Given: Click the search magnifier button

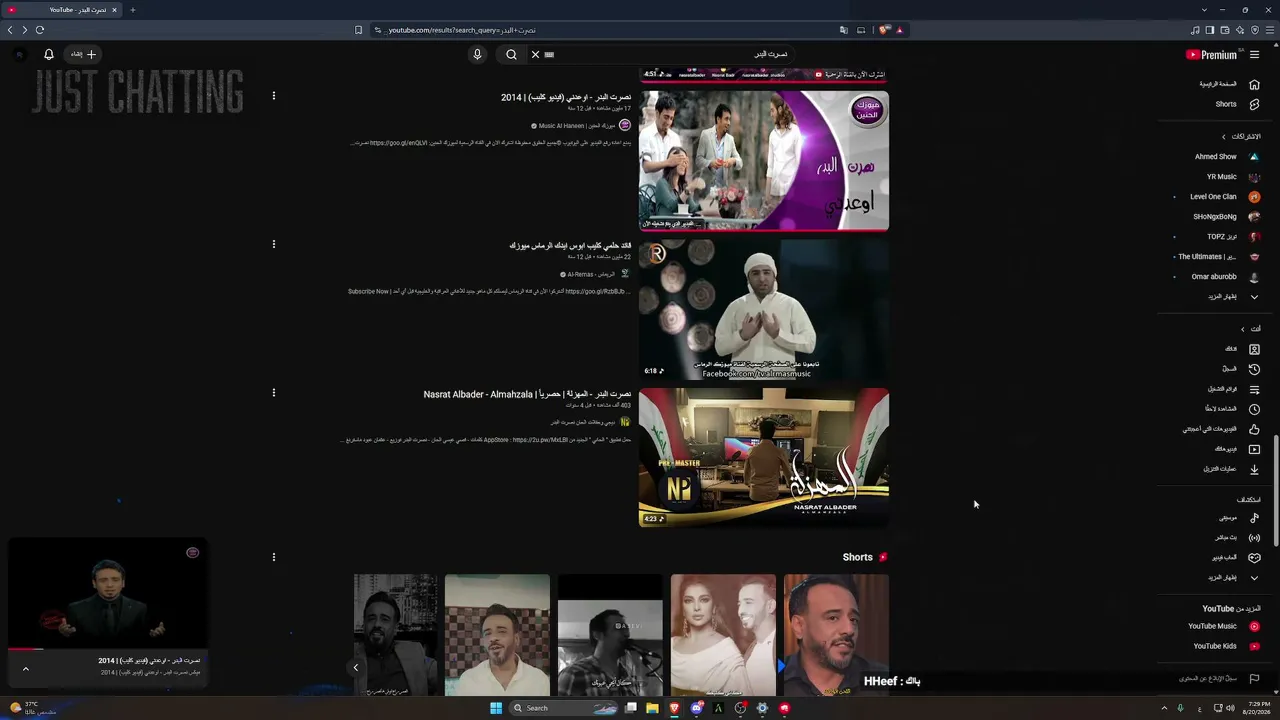Looking at the screenshot, I should [x=511, y=55].
